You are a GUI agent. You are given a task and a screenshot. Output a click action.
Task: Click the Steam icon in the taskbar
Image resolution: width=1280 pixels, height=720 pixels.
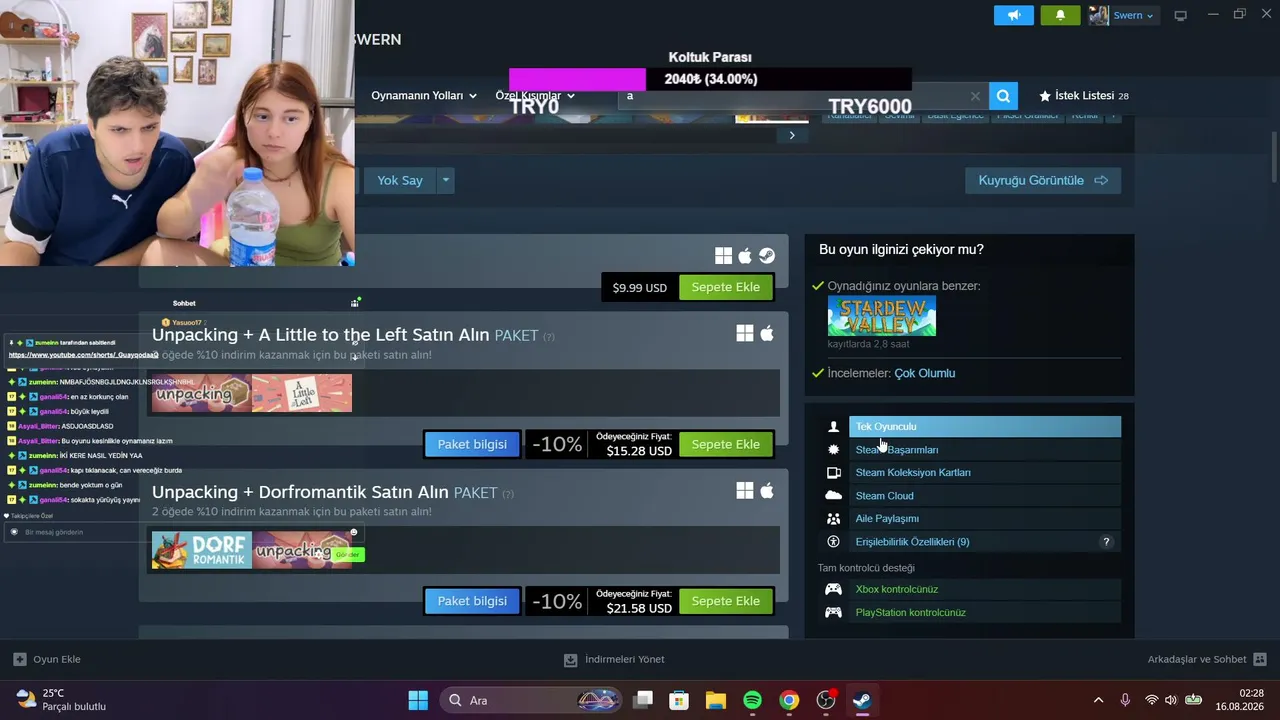pyautogui.click(x=862, y=700)
